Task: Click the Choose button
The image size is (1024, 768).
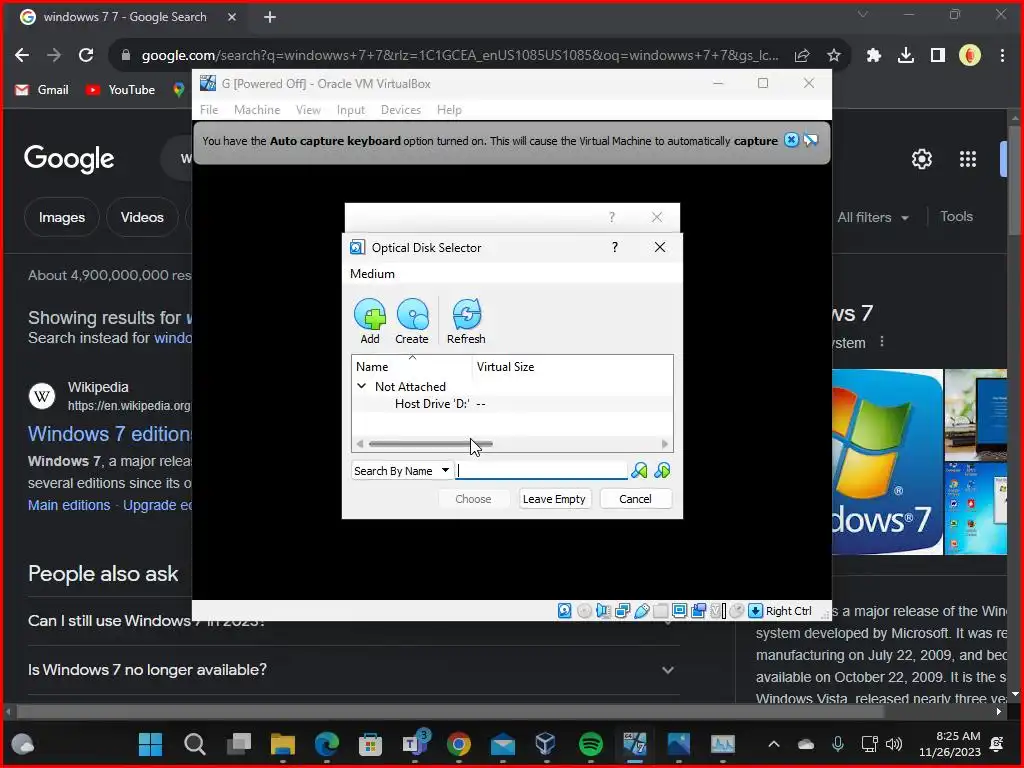Action: [x=473, y=499]
